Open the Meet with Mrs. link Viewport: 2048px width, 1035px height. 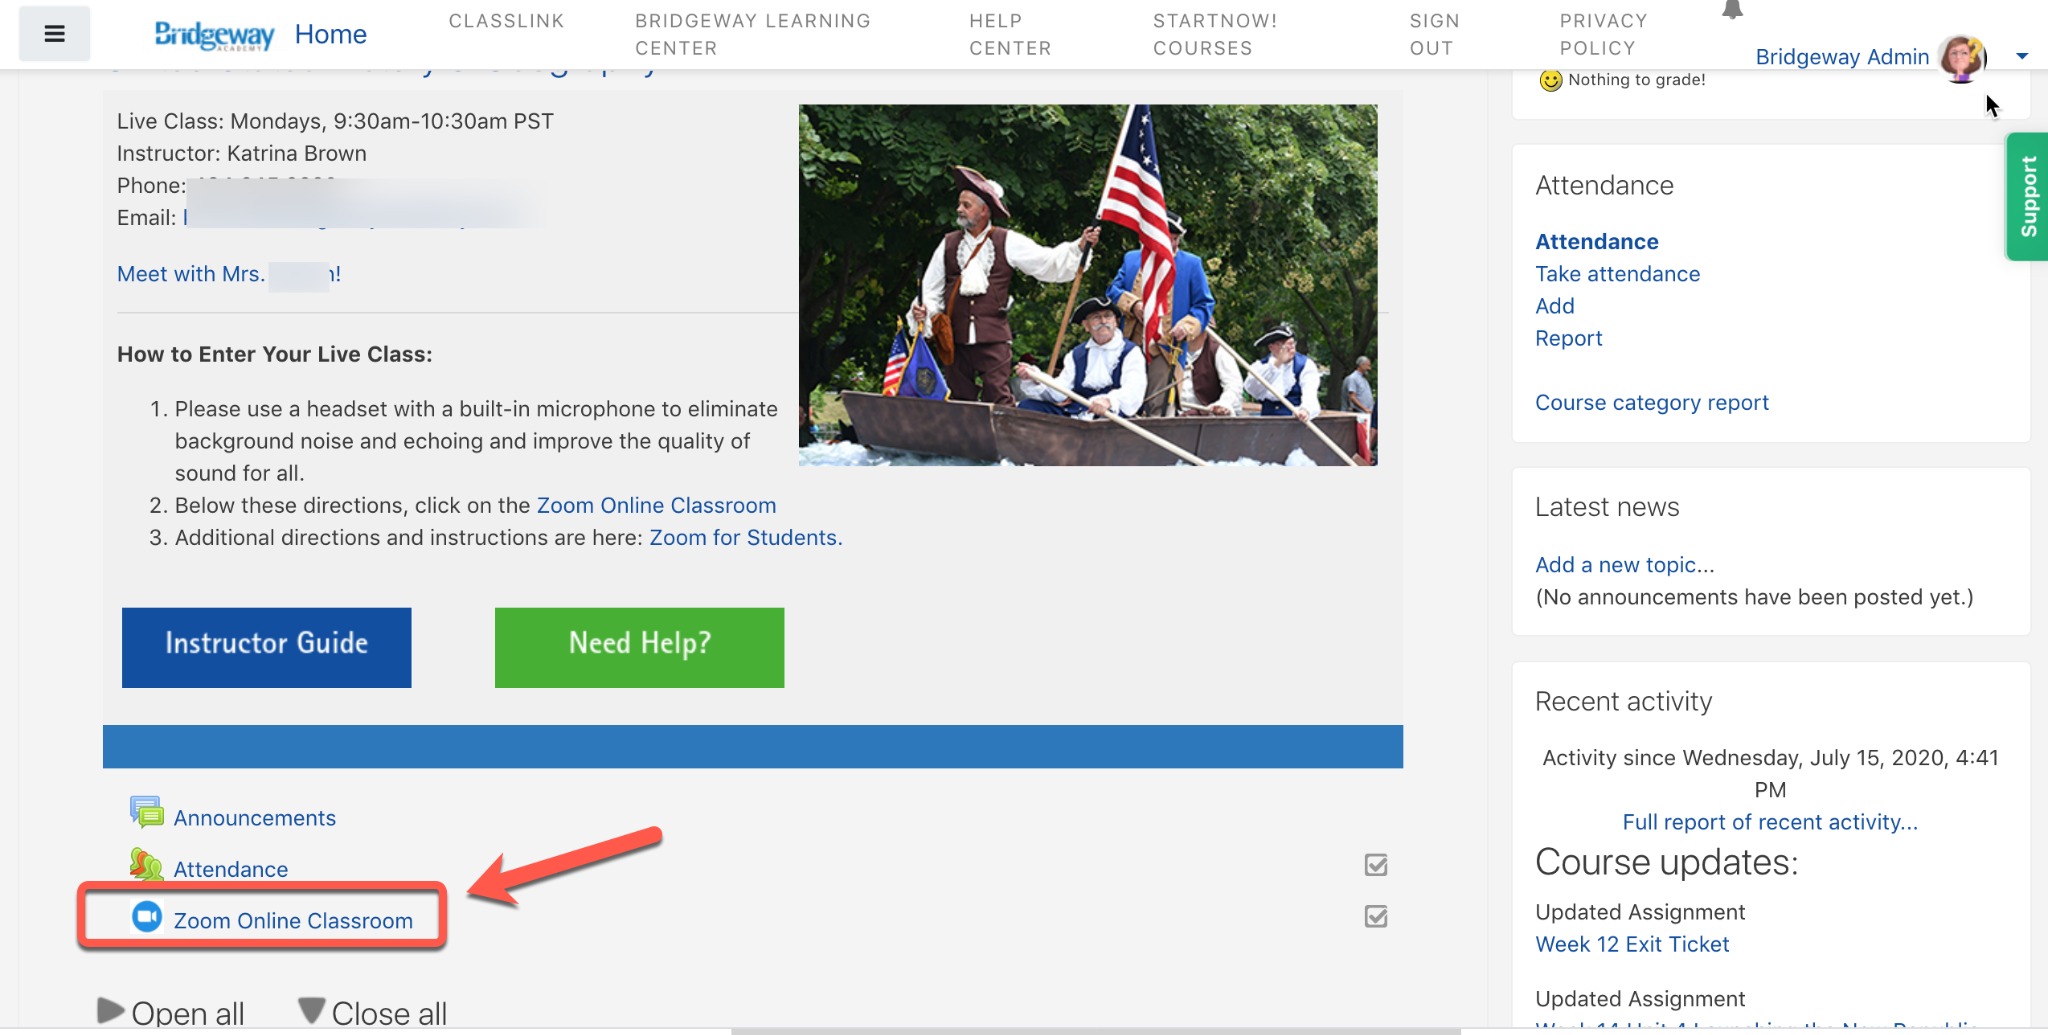point(229,274)
